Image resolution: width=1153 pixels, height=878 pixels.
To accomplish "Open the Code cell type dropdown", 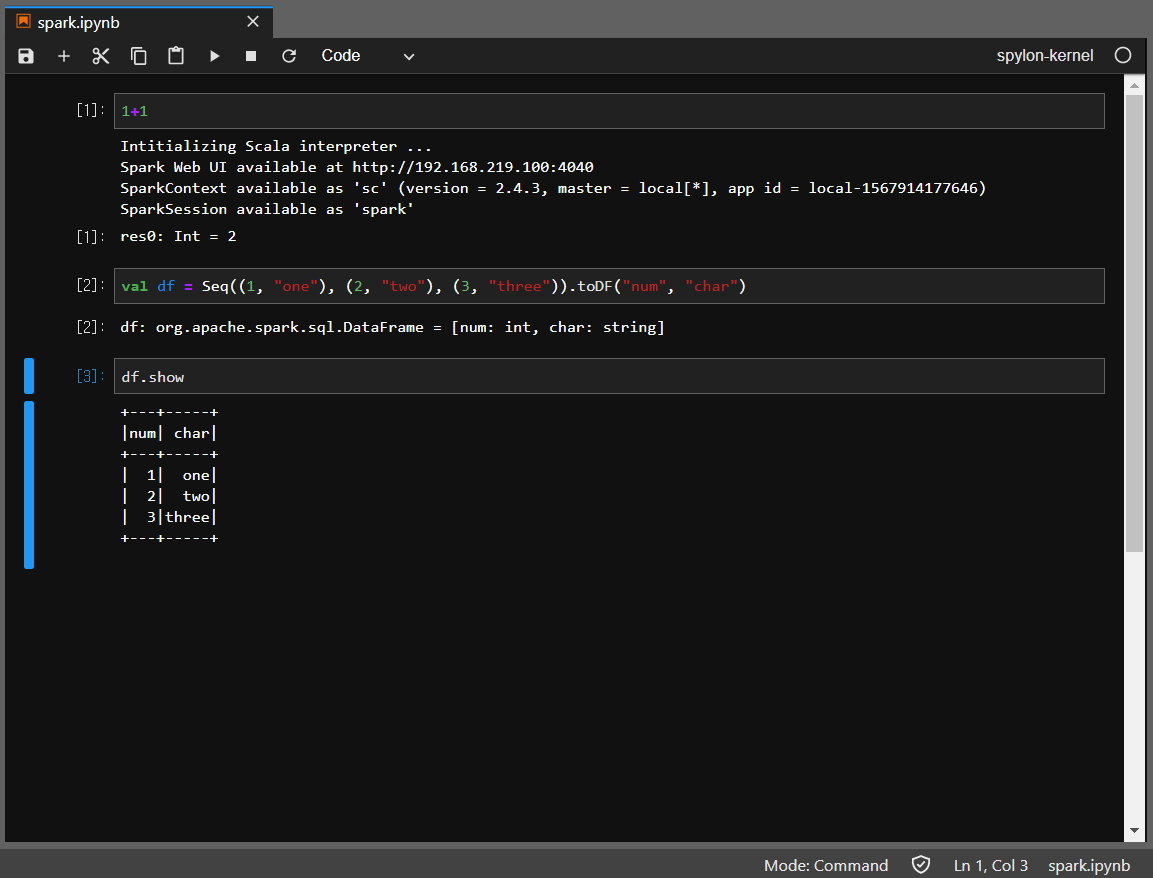I will tap(367, 56).
